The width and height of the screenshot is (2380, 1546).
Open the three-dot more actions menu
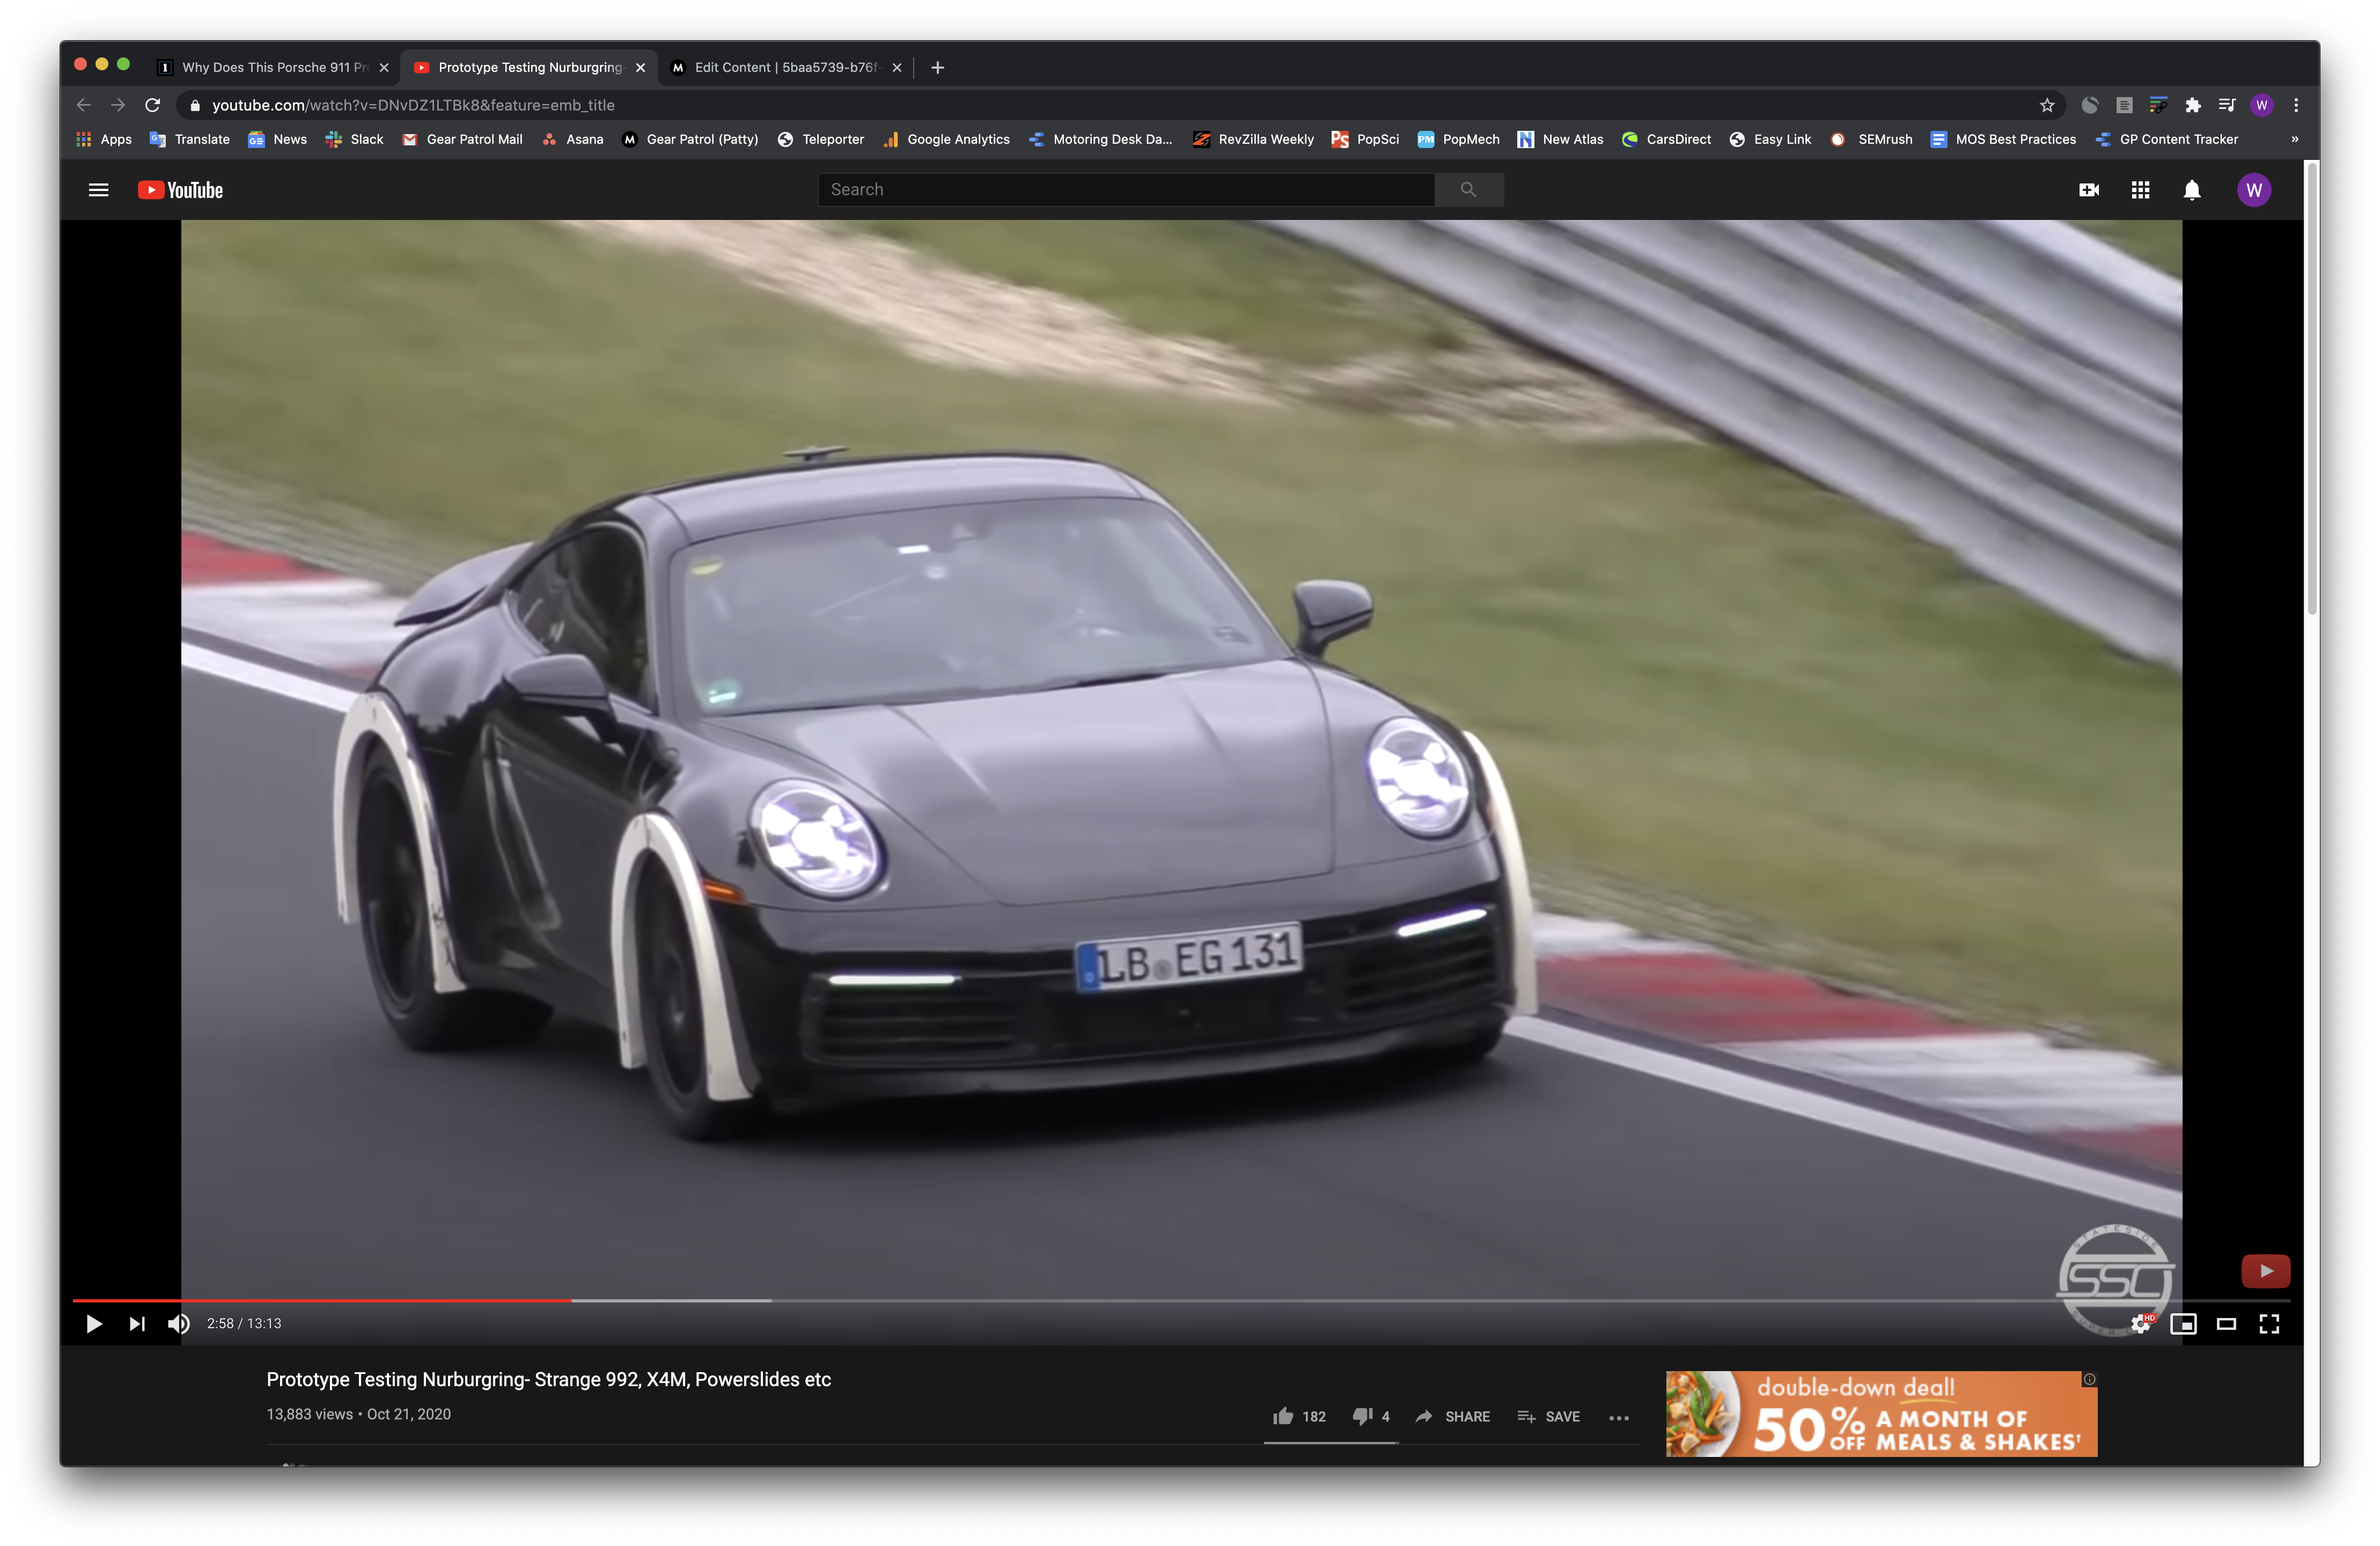point(1619,1417)
